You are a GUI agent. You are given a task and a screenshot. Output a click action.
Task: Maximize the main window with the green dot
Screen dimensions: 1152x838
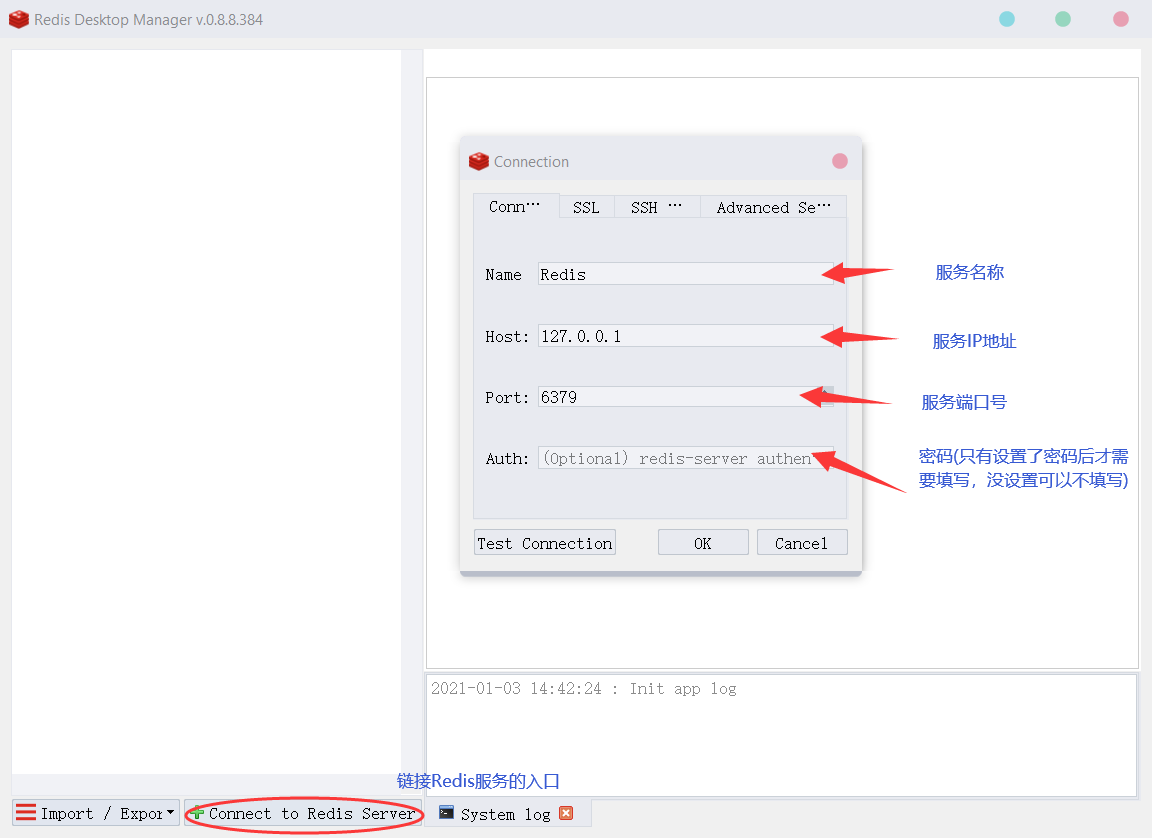[1063, 19]
